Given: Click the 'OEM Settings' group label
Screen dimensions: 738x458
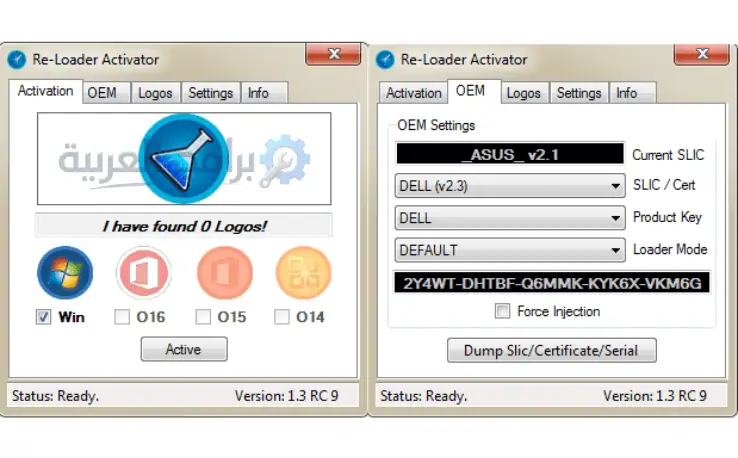Looking at the screenshot, I should click(436, 125).
